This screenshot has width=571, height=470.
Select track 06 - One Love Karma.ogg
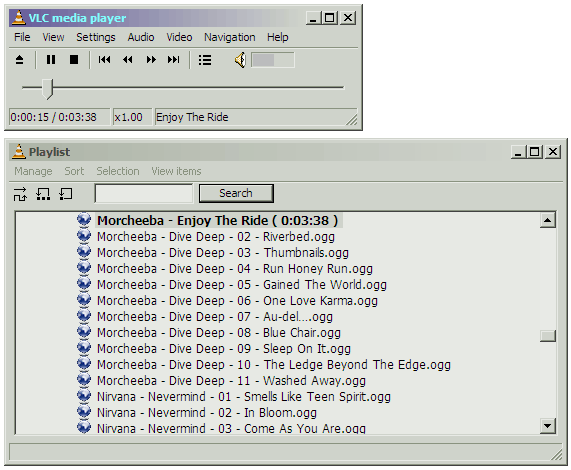[x=237, y=301]
